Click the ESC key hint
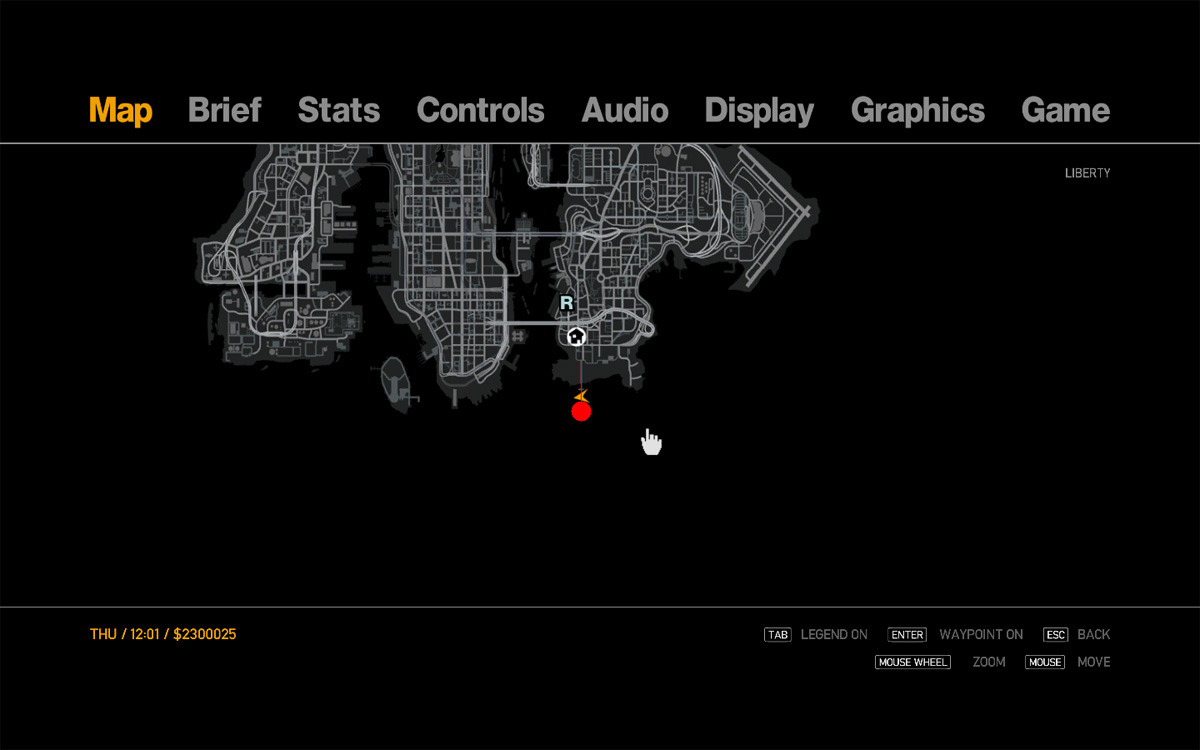Viewport: 1200px width, 750px height. 1055,635
